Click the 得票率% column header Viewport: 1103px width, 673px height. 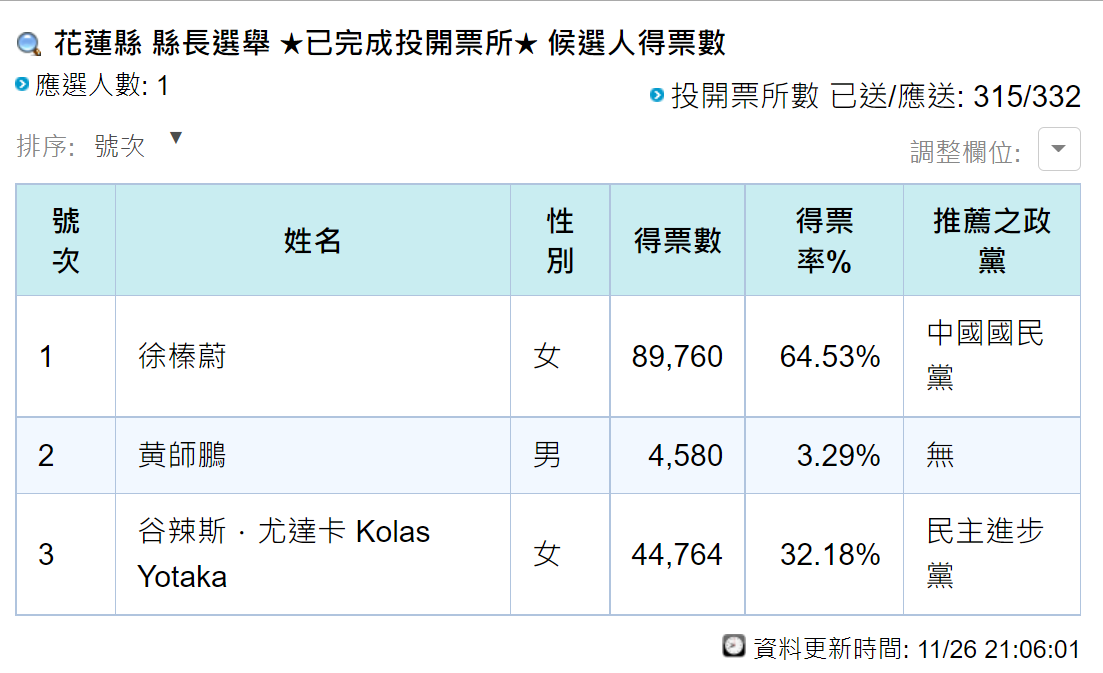824,240
